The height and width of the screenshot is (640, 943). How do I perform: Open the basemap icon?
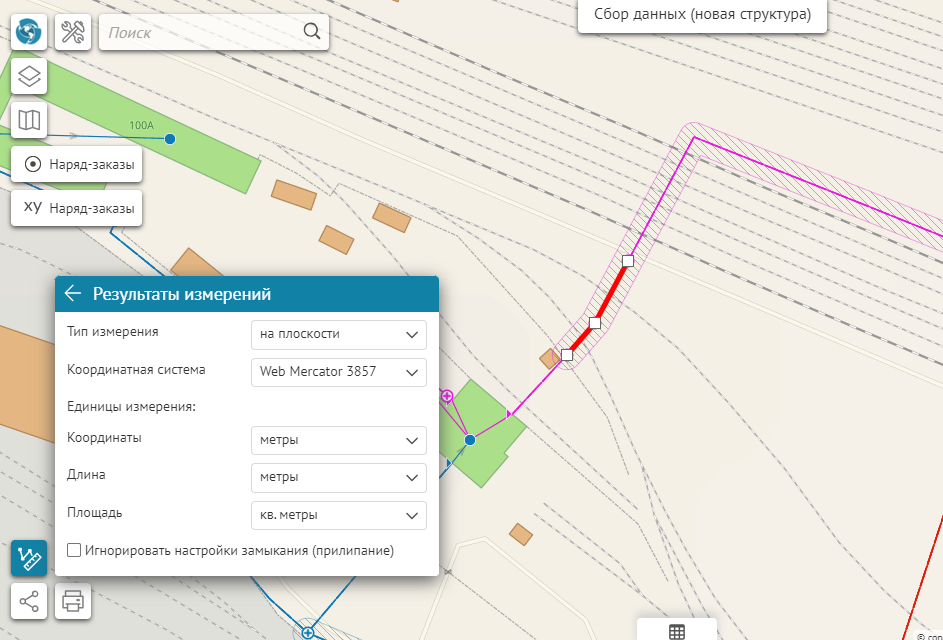tap(29, 120)
